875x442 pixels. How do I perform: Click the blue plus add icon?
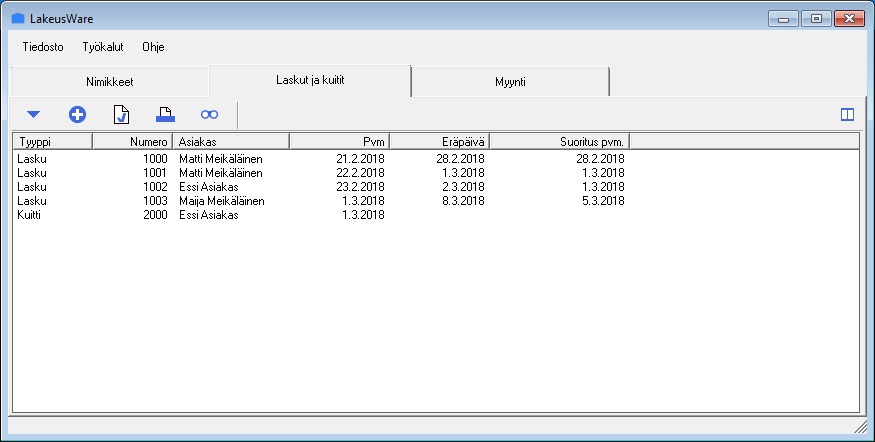pyautogui.click(x=77, y=115)
